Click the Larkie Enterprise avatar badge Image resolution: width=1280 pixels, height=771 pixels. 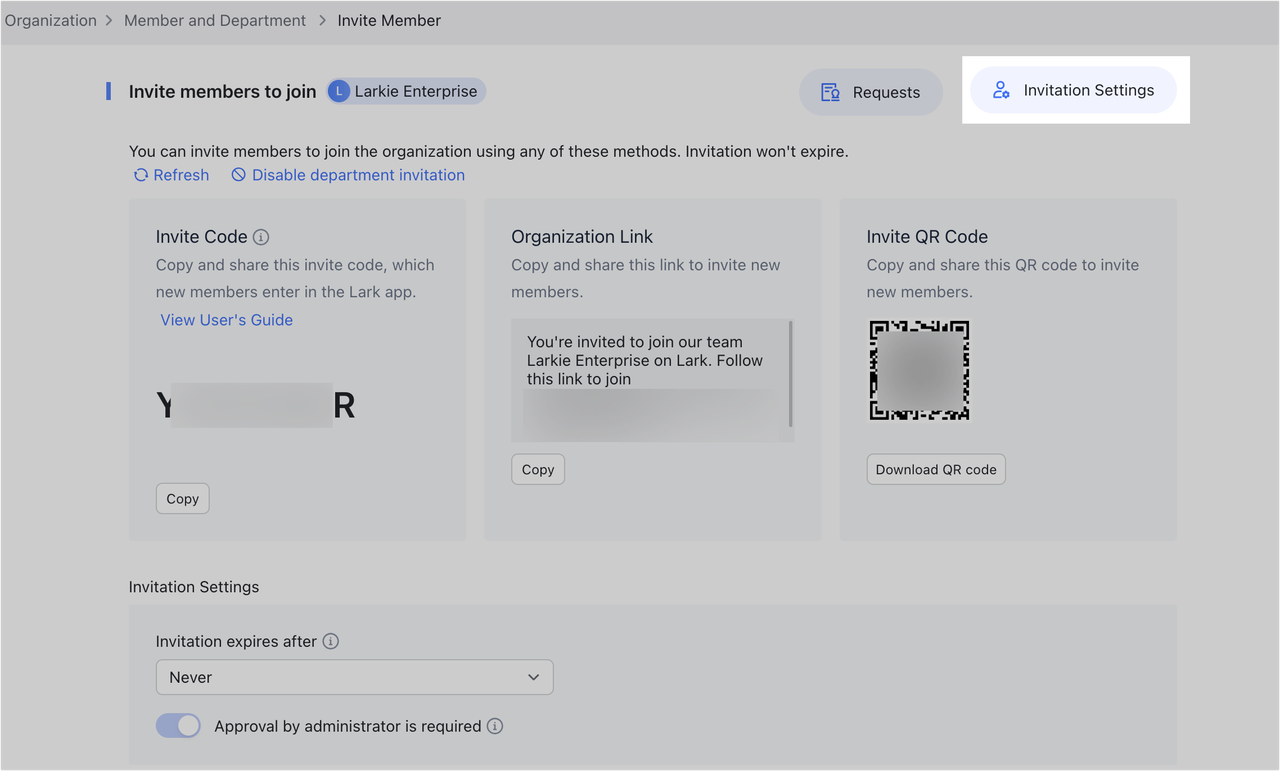tap(338, 90)
